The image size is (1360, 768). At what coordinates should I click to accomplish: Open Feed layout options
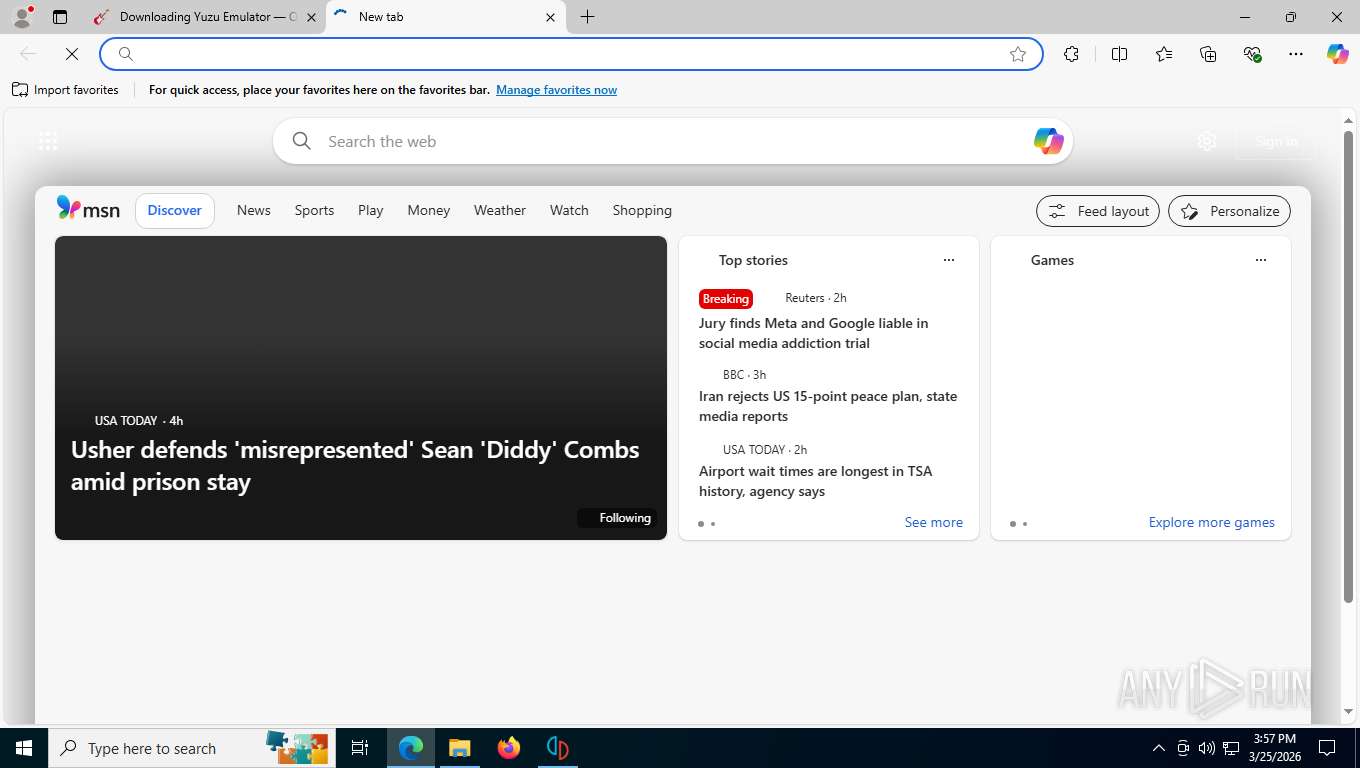point(1098,211)
